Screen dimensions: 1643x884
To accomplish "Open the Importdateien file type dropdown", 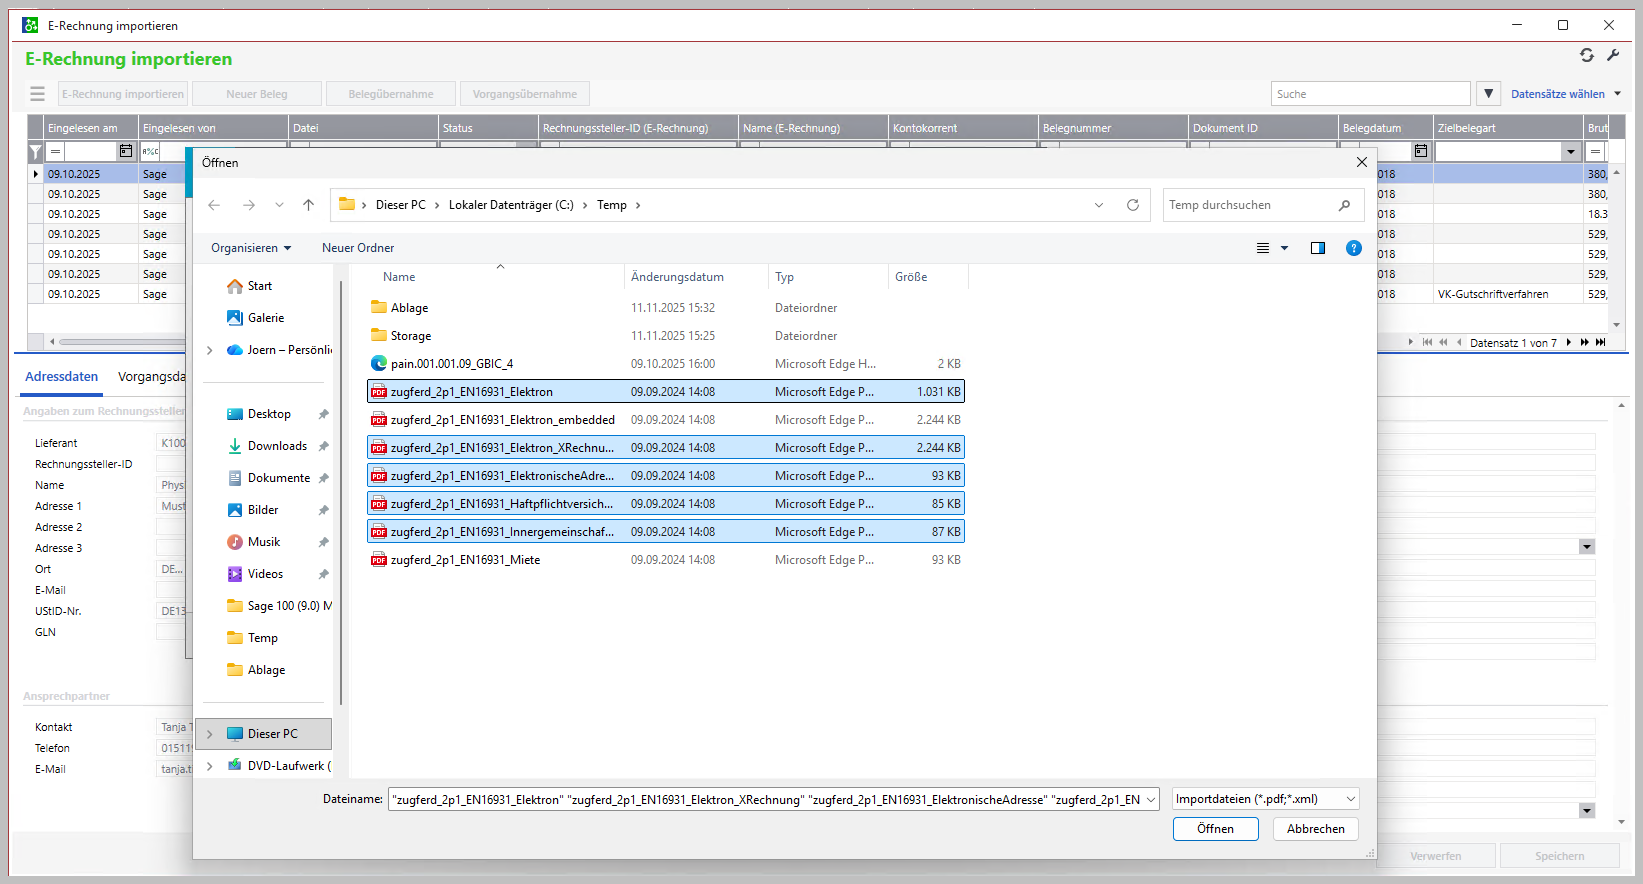I will point(1265,799).
